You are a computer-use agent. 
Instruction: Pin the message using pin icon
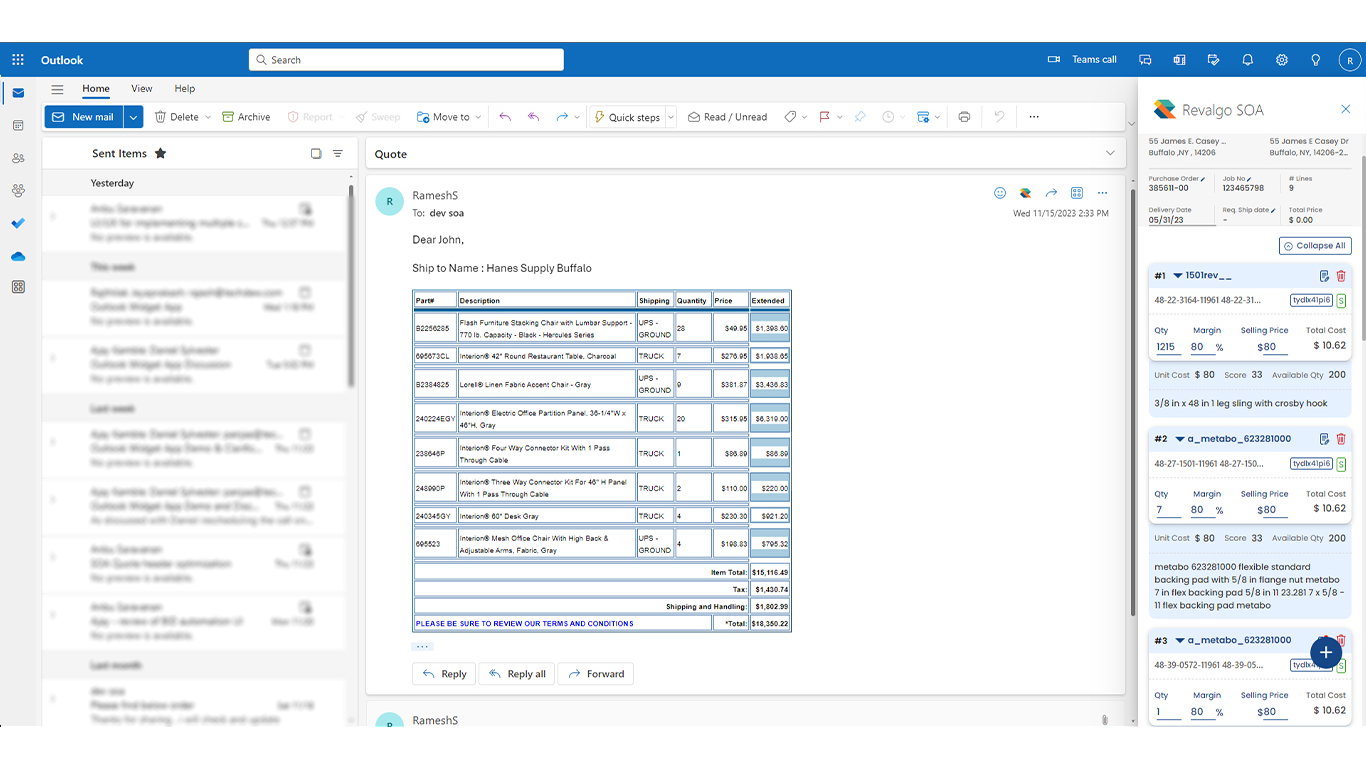point(860,117)
